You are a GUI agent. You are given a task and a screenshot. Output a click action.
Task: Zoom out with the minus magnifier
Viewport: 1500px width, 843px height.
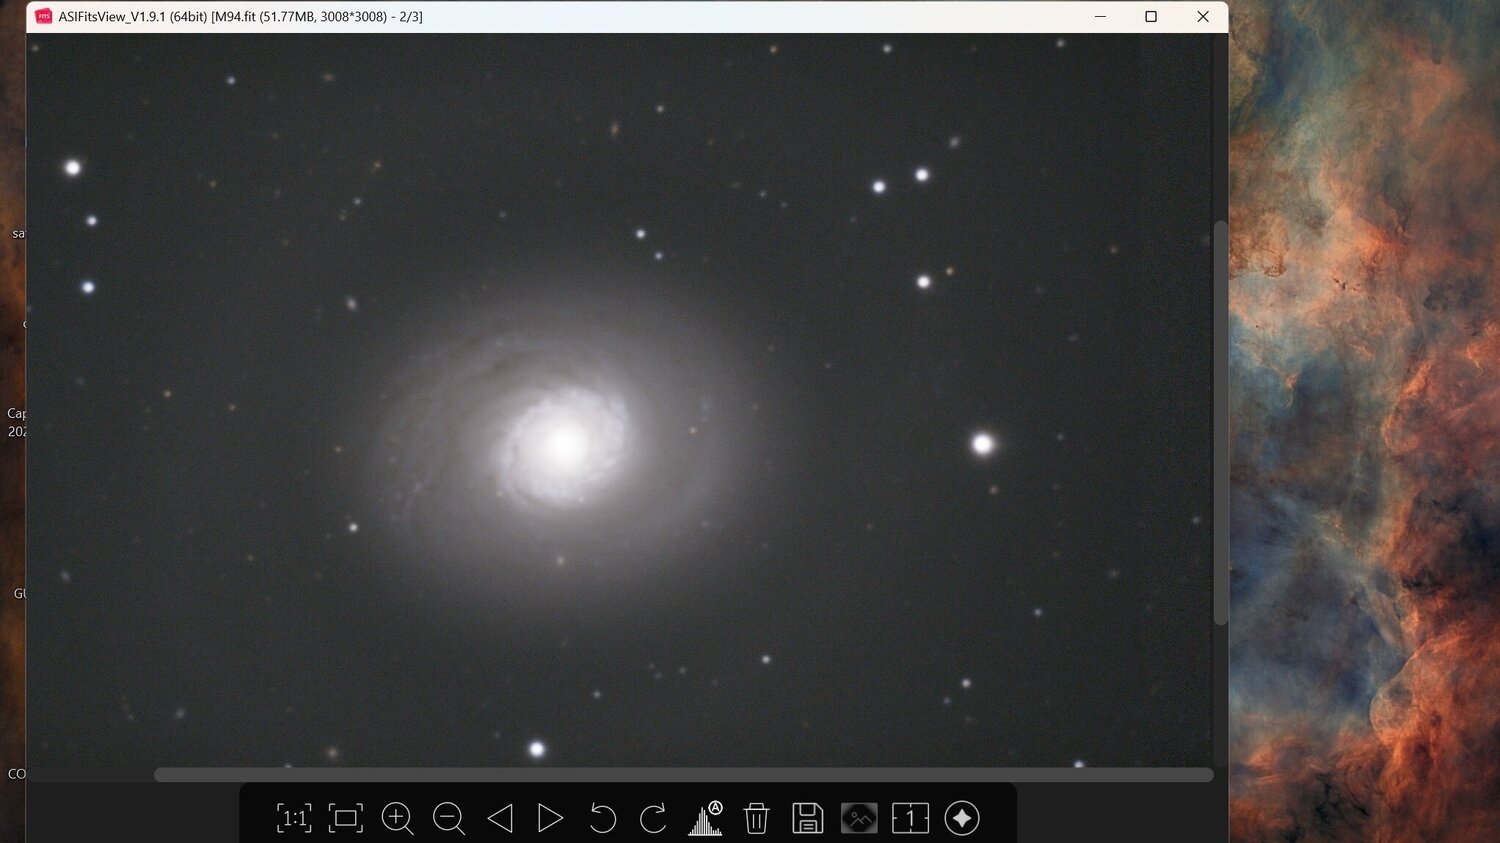coord(449,818)
